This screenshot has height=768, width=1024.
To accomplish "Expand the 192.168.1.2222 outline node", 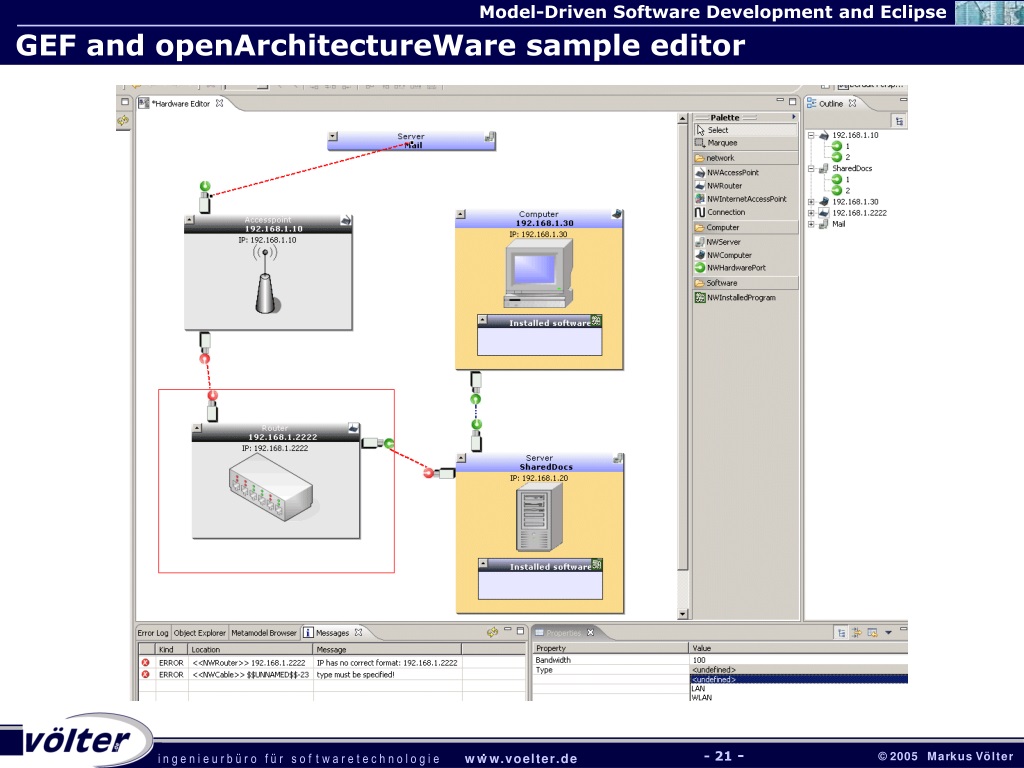I will (811, 213).
